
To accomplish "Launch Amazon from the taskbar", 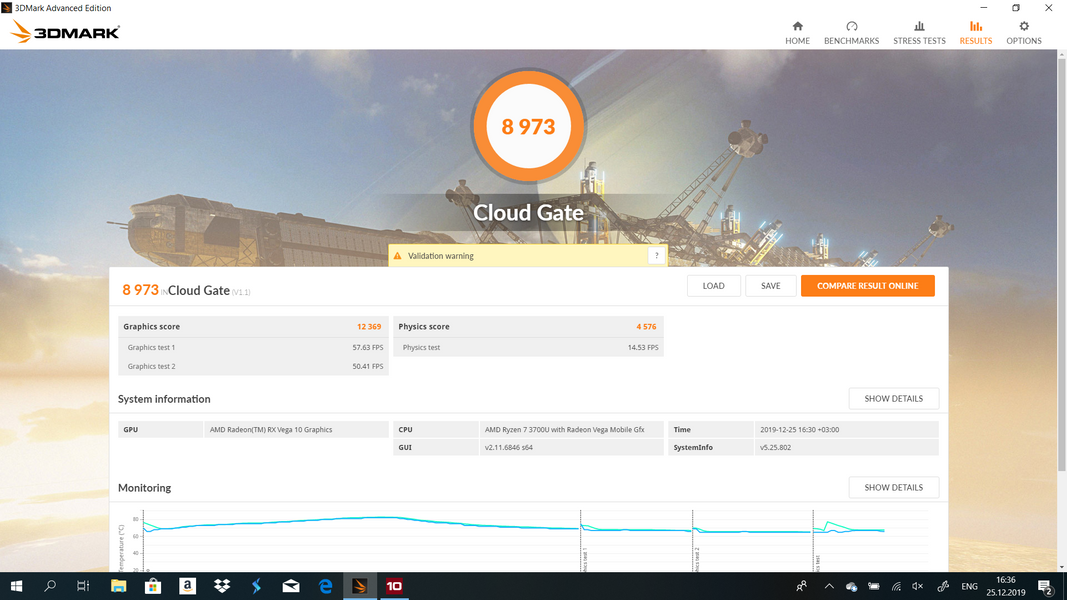I will coord(187,586).
